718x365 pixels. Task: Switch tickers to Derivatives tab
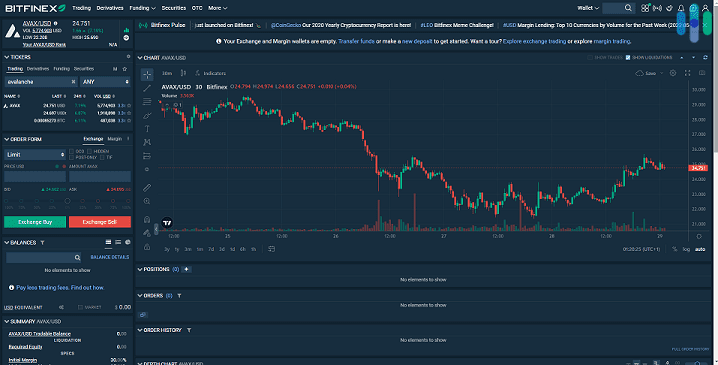click(x=38, y=69)
